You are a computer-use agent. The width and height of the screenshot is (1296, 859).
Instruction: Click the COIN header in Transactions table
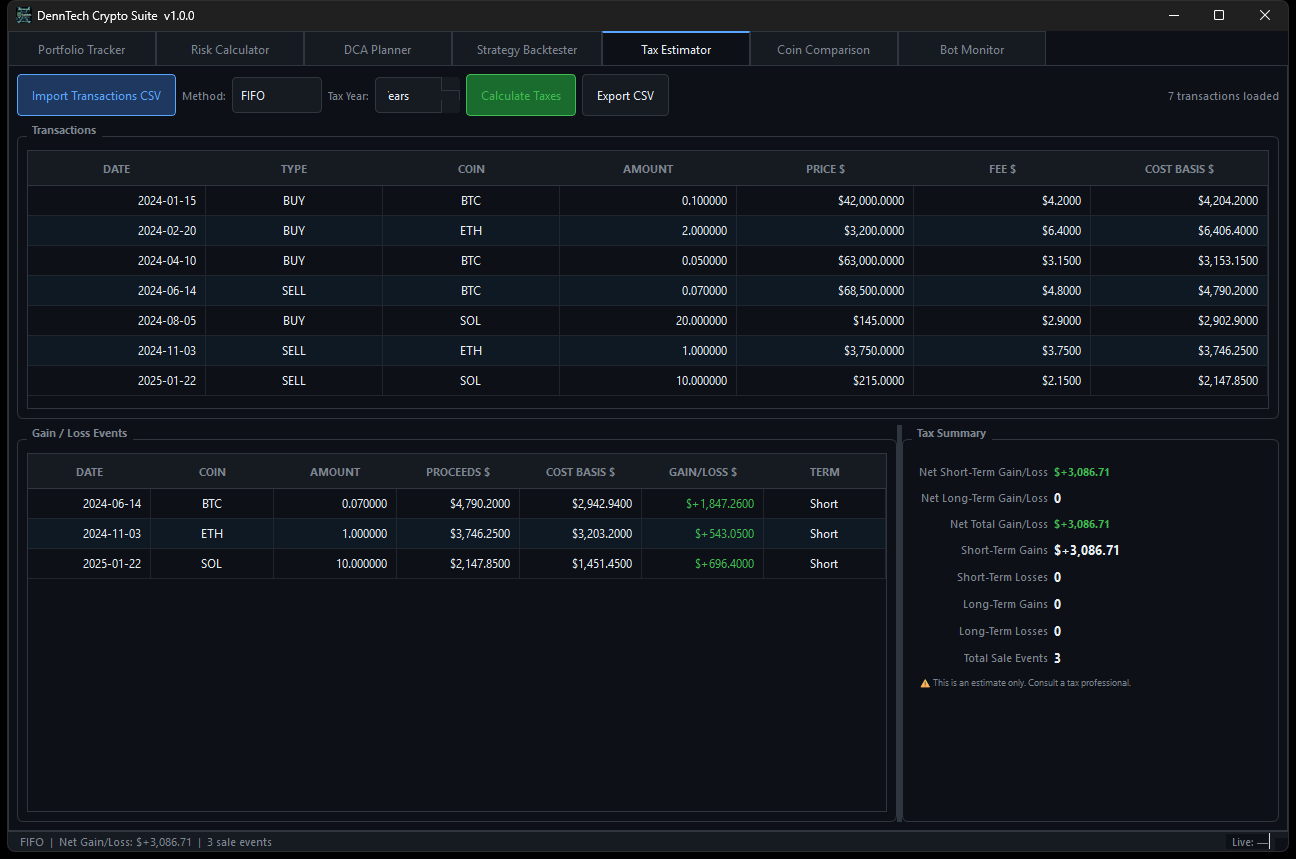coord(471,169)
